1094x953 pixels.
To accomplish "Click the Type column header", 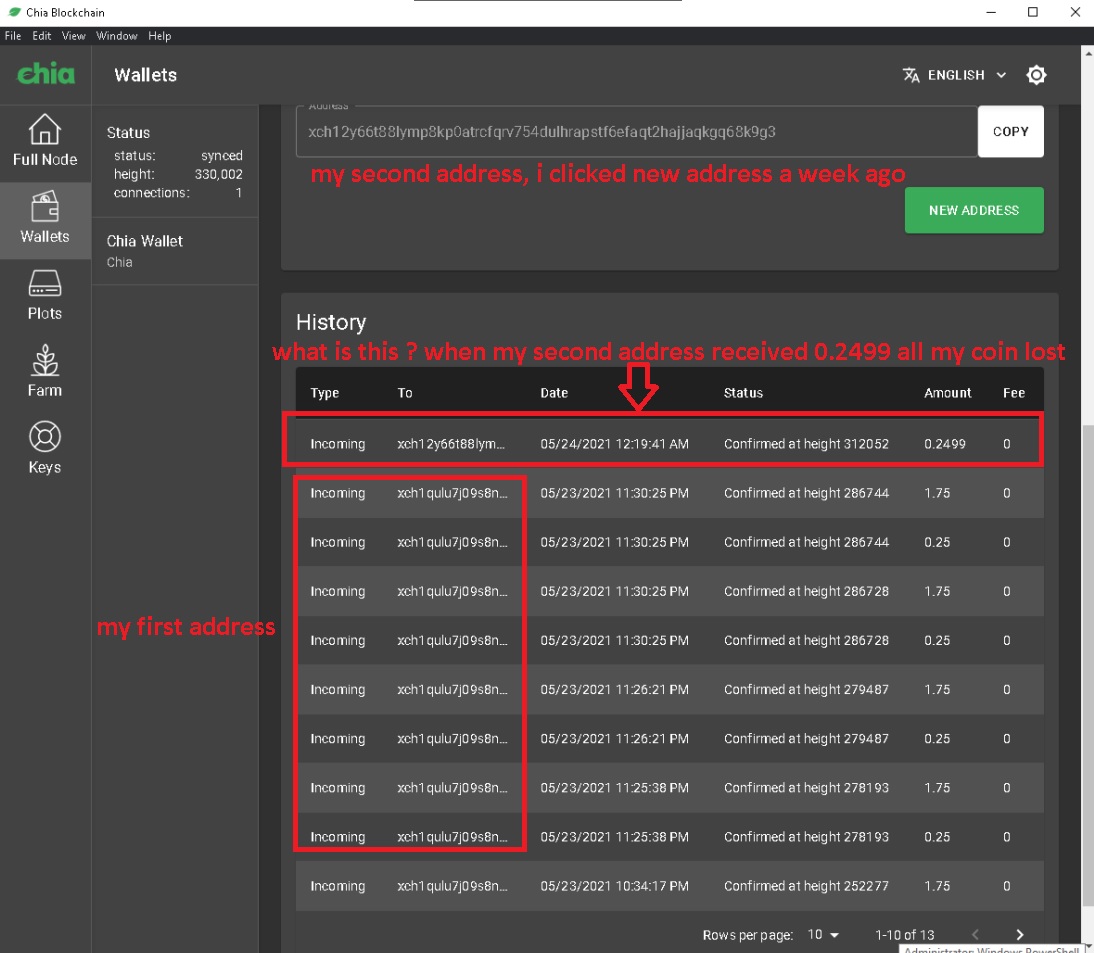I will click(x=324, y=393).
